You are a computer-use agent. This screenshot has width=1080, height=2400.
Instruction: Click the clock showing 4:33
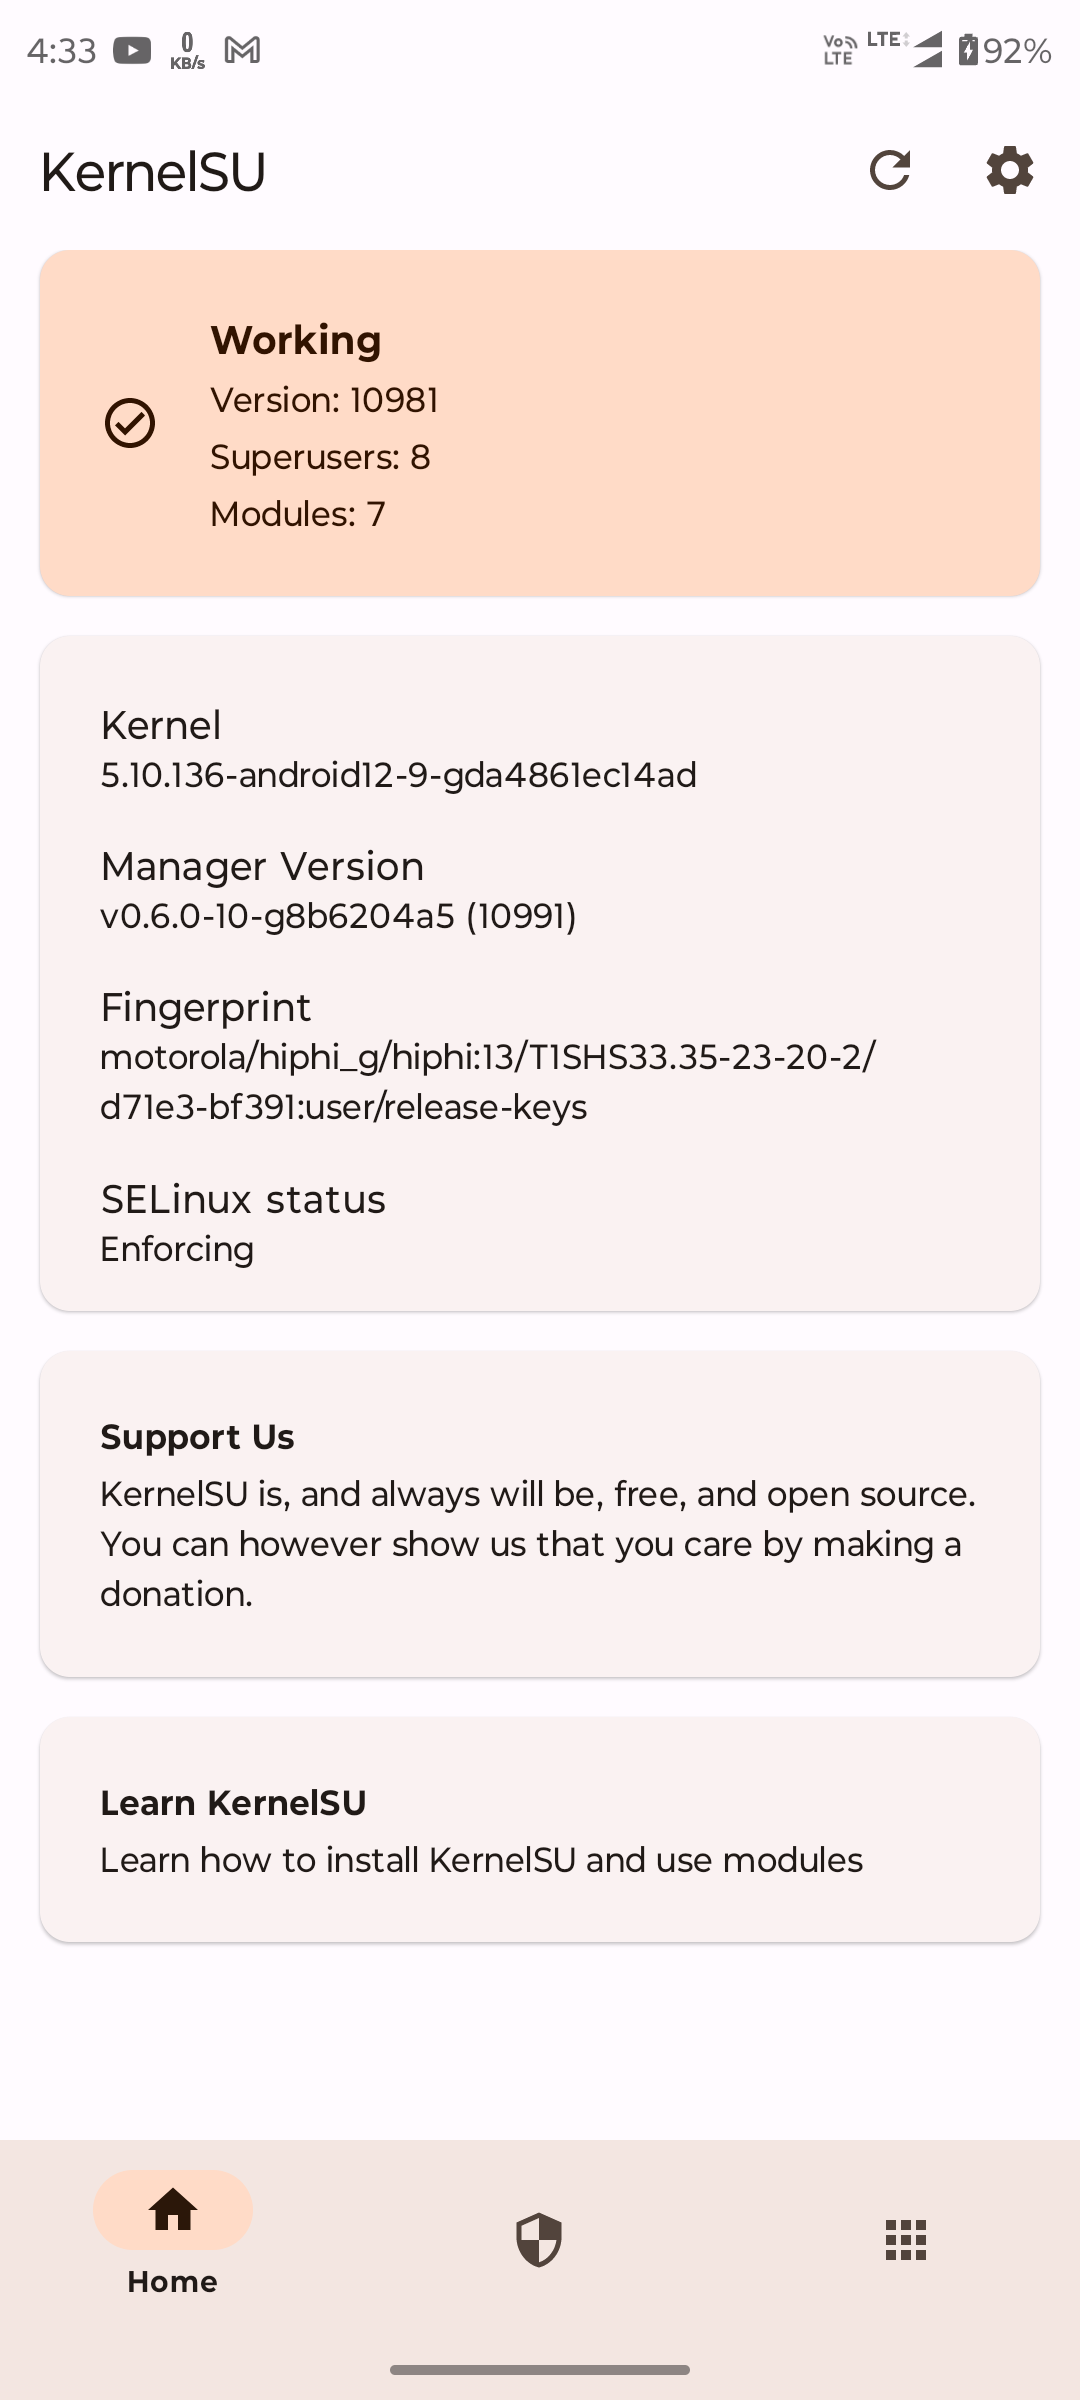(x=62, y=49)
